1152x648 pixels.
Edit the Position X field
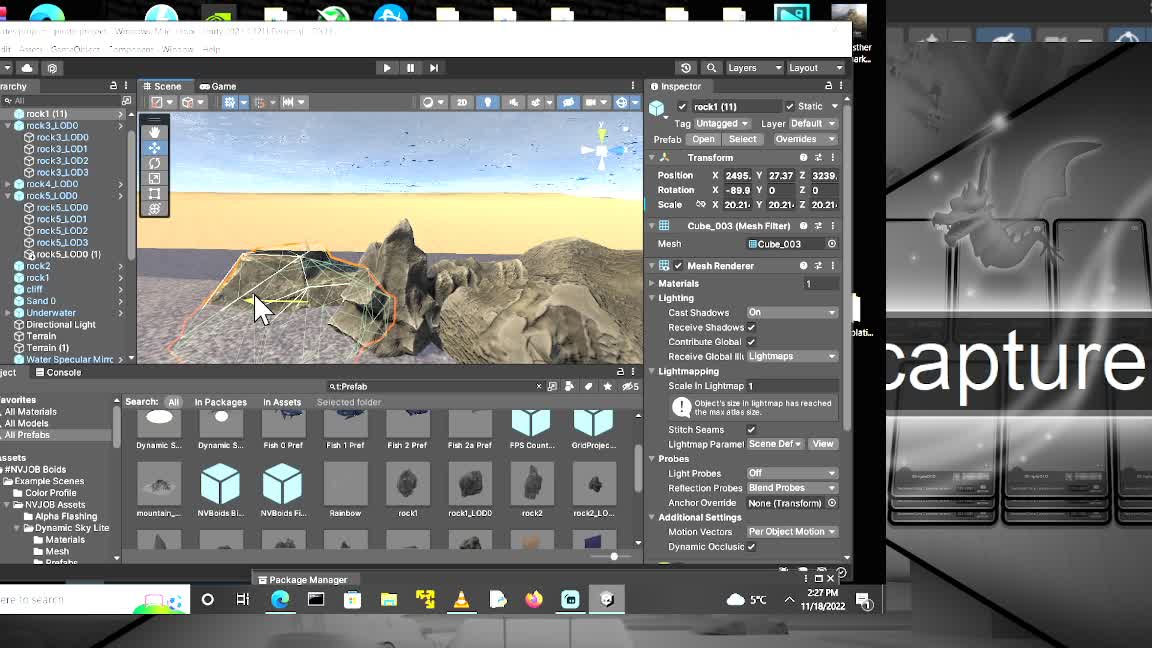coord(738,176)
